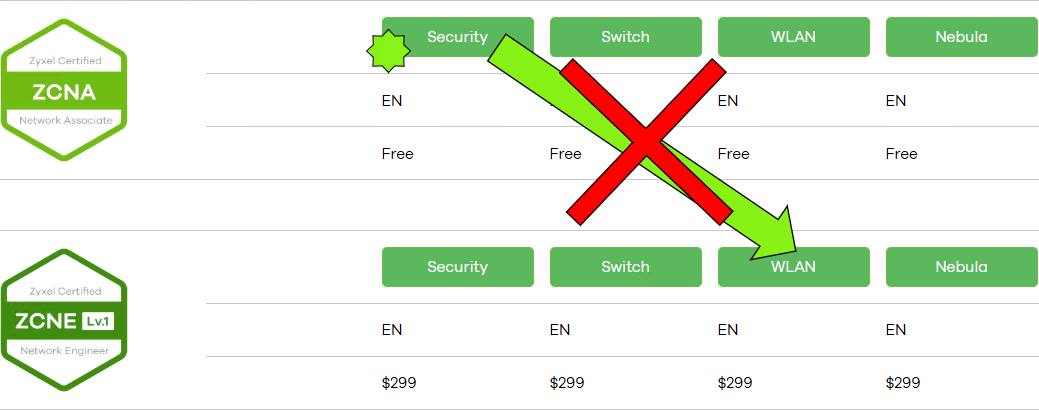Image resolution: width=1039 pixels, height=410 pixels.
Task: Click the EN language under ZCNA Nebula
Action: [x=896, y=101]
